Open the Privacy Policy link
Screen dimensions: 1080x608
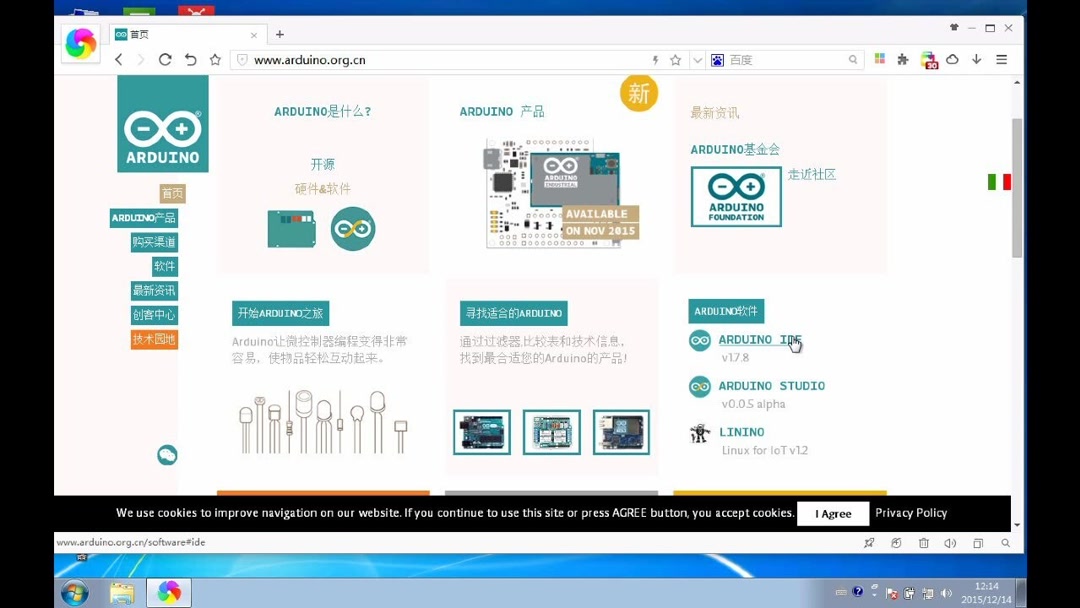pyautogui.click(x=910, y=513)
